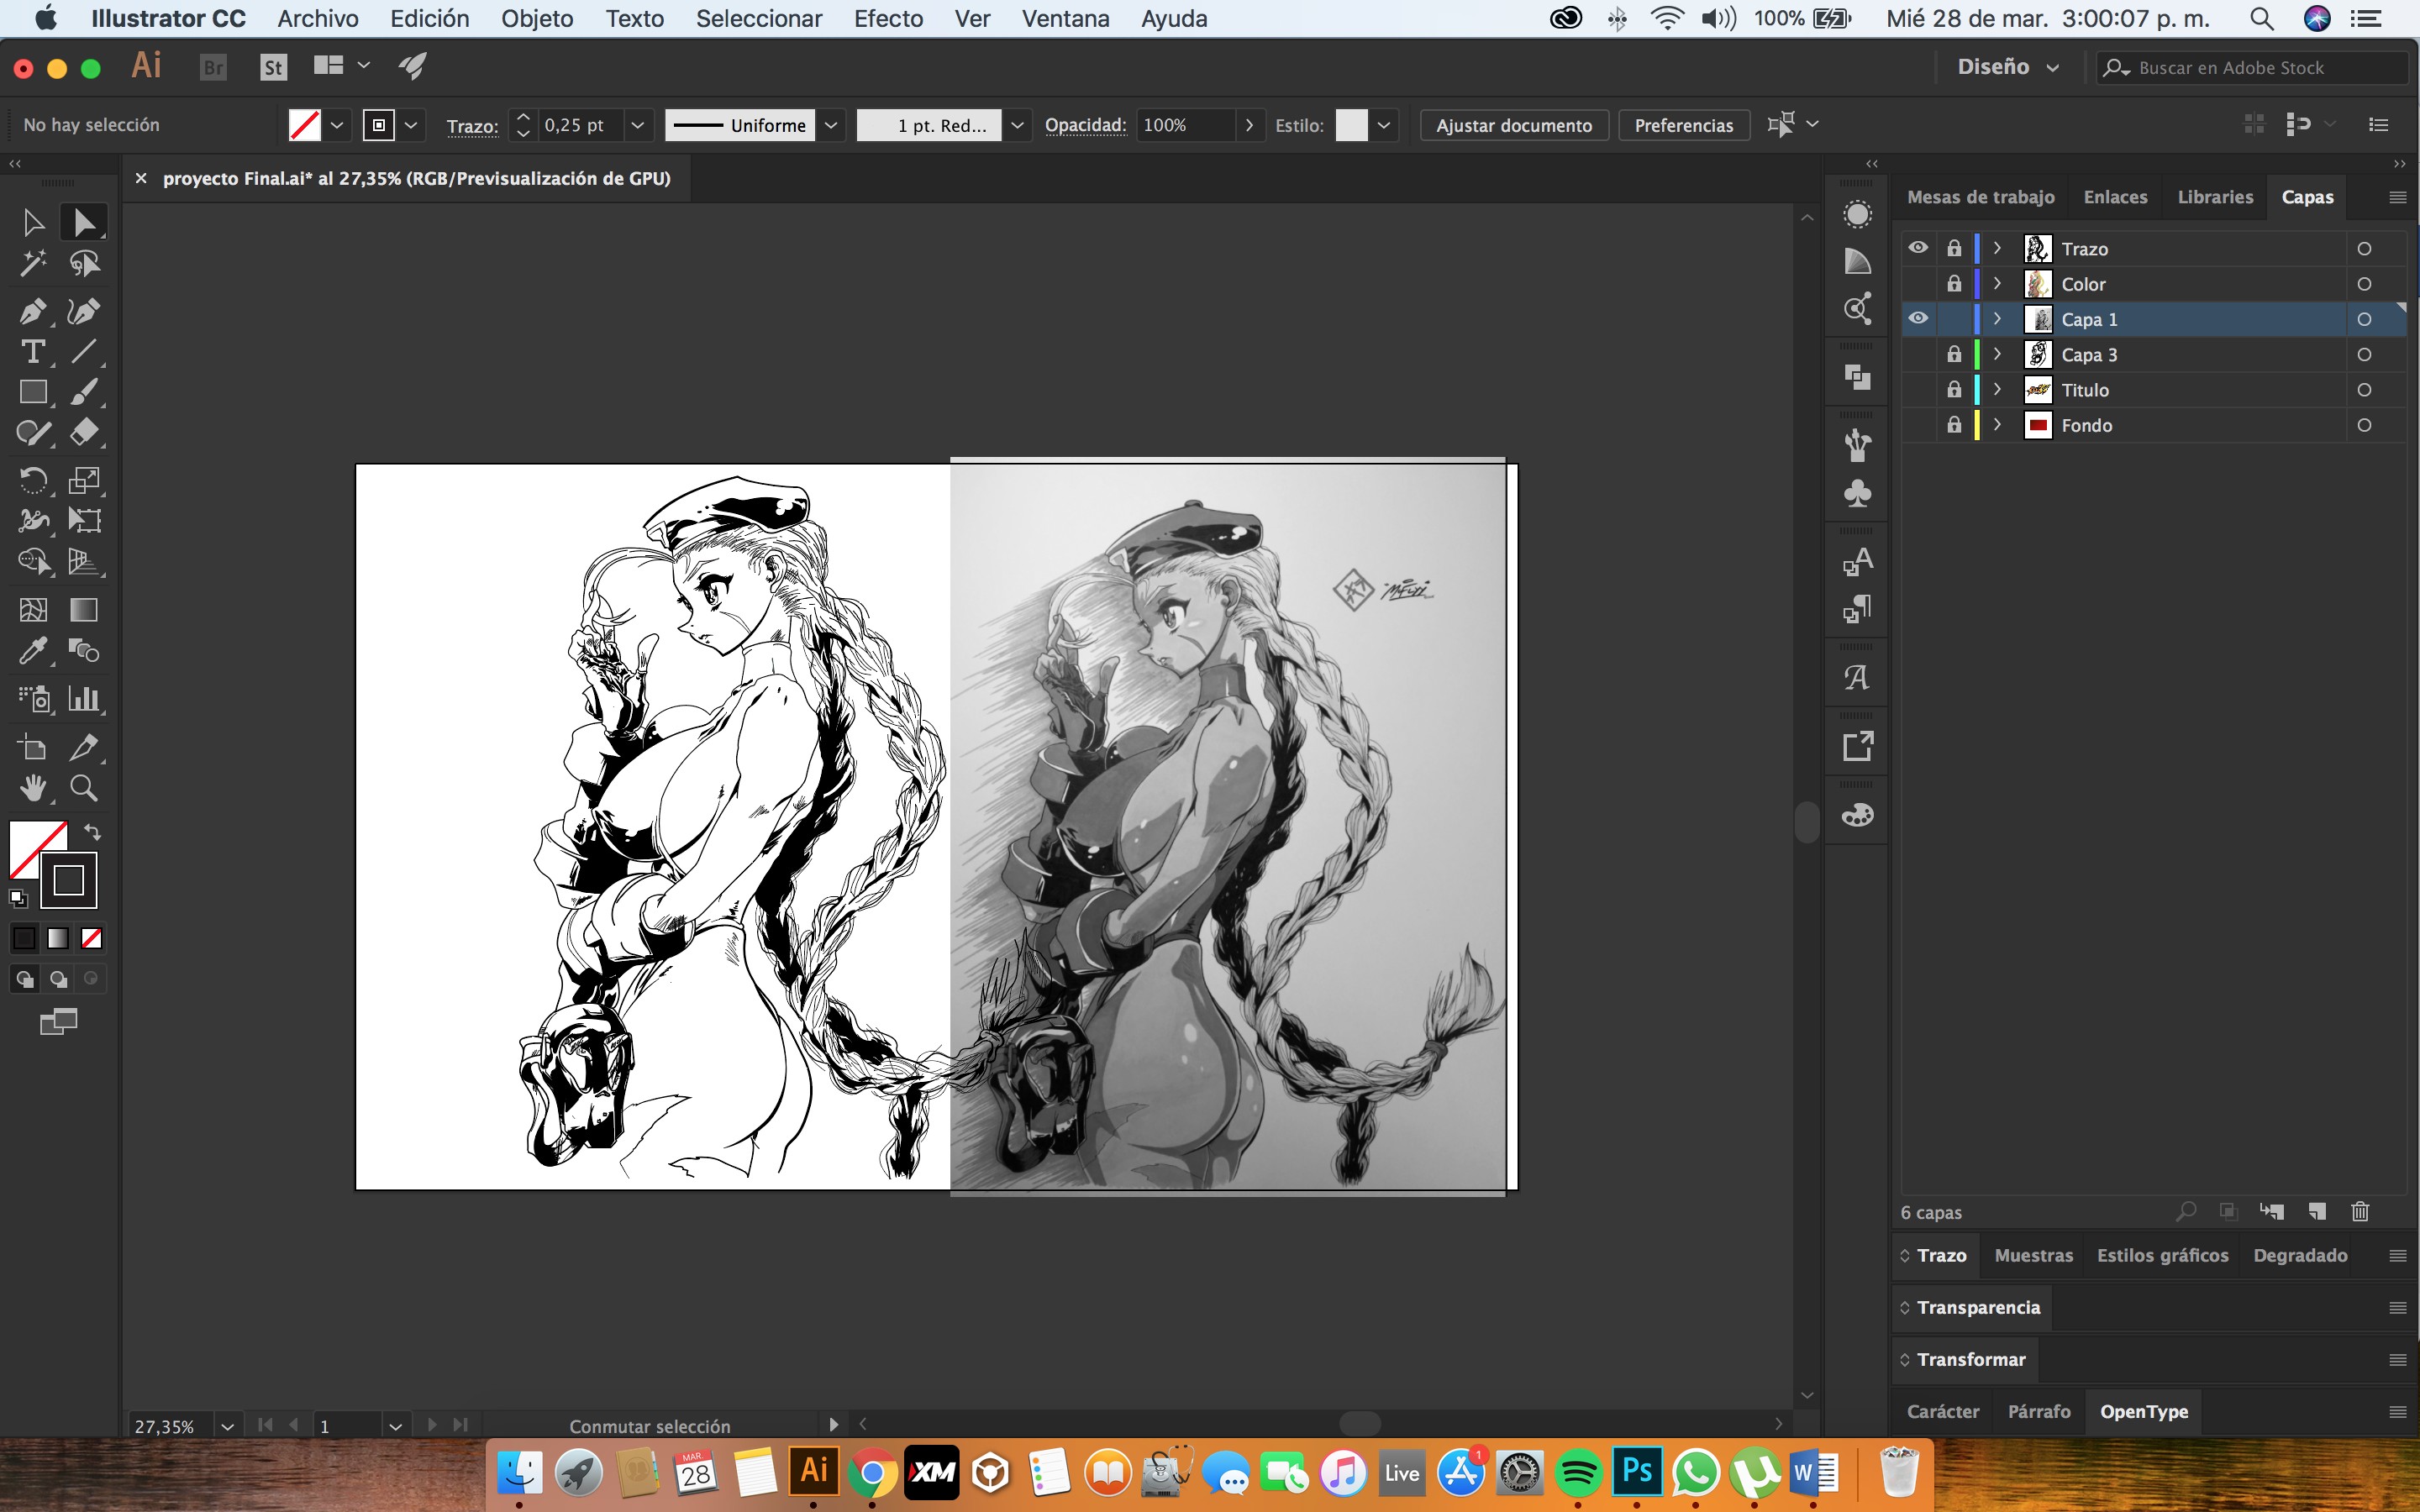Select the Eyedropper tool
The height and width of the screenshot is (1512, 2420).
click(x=33, y=651)
